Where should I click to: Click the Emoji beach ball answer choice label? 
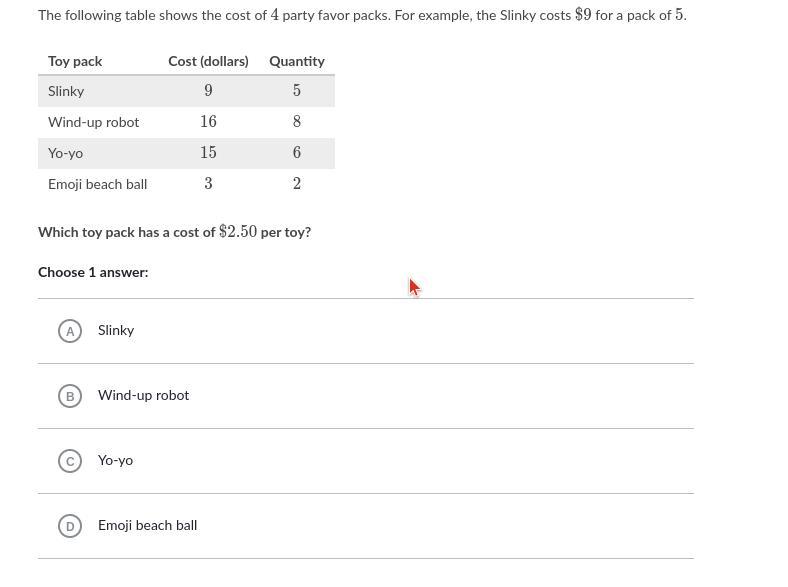click(x=147, y=525)
